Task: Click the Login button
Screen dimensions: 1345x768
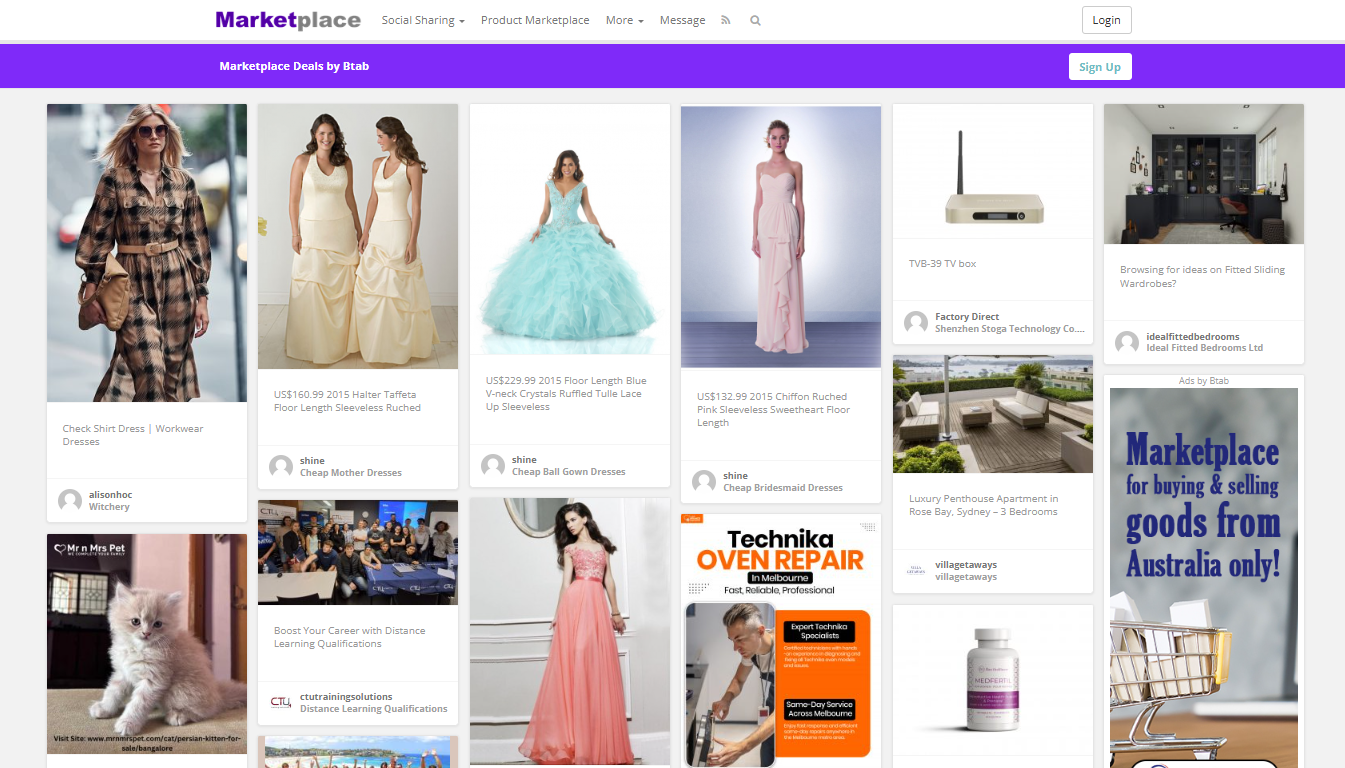Action: click(x=1106, y=20)
